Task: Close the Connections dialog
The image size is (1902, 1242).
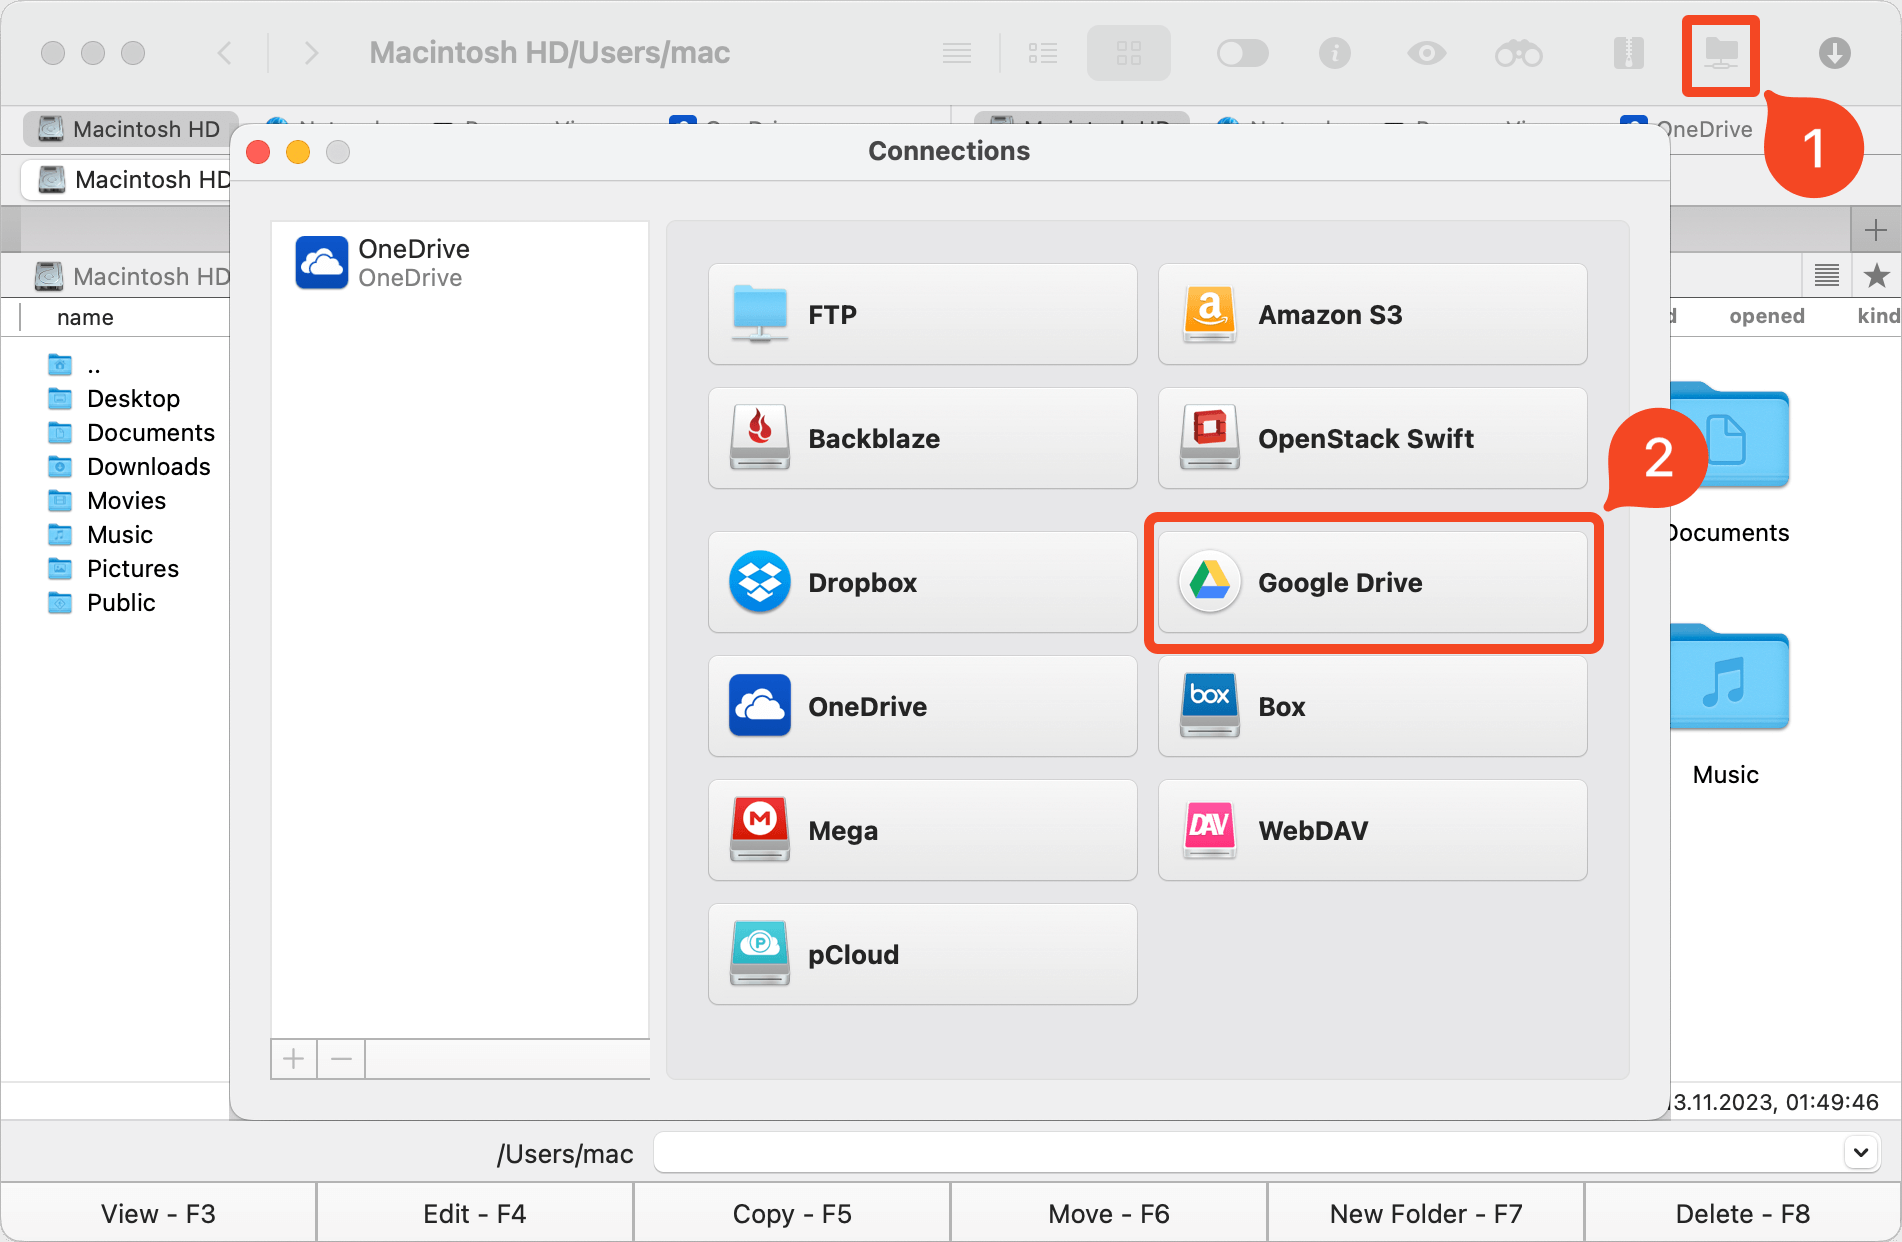Action: (258, 152)
